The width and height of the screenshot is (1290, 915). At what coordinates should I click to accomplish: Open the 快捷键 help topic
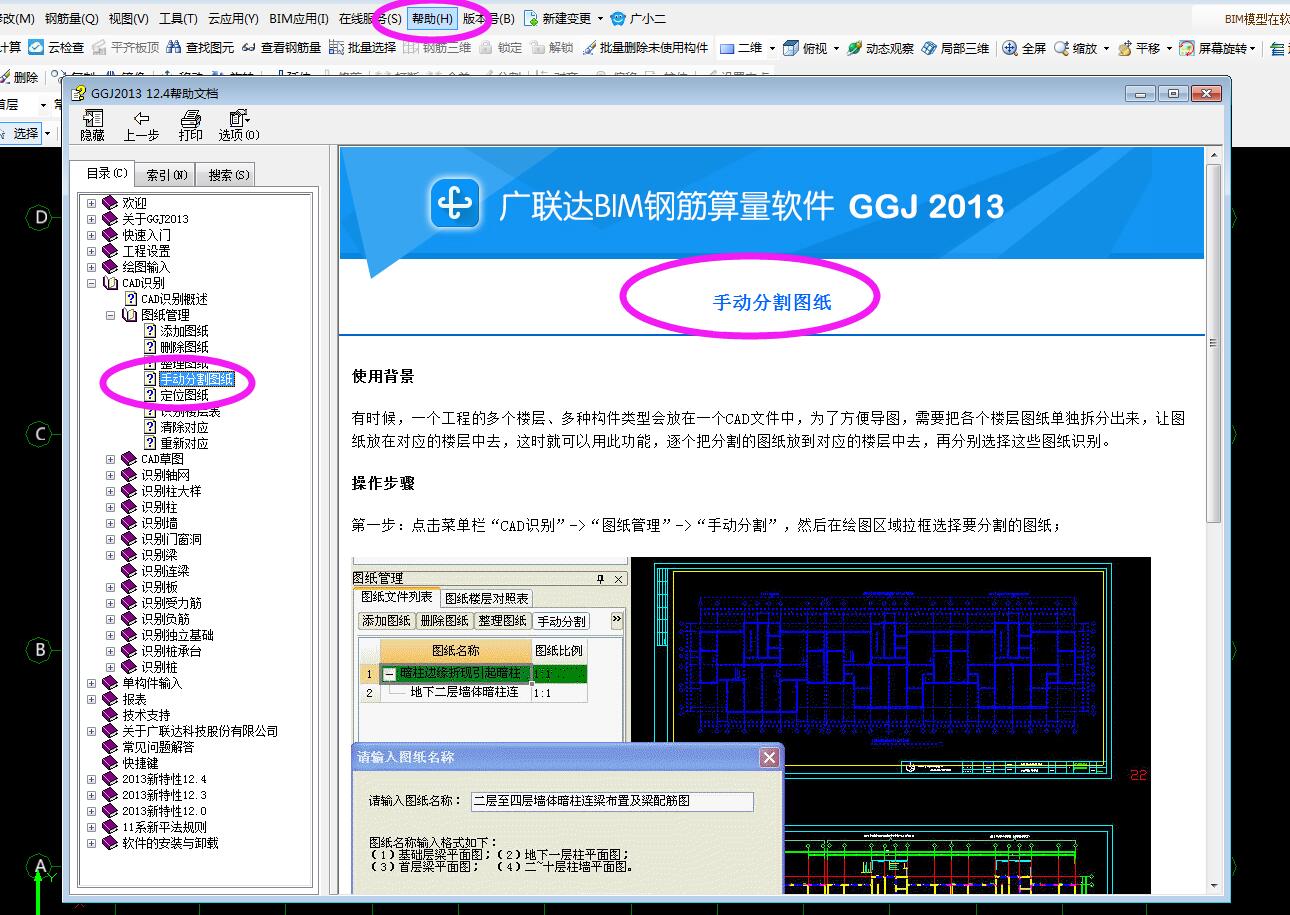click(x=140, y=763)
